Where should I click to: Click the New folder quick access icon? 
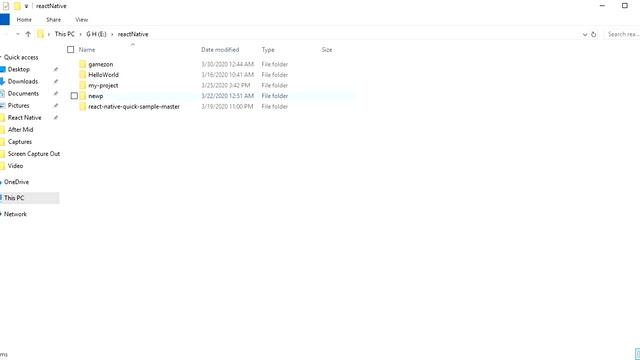pos(17,6)
